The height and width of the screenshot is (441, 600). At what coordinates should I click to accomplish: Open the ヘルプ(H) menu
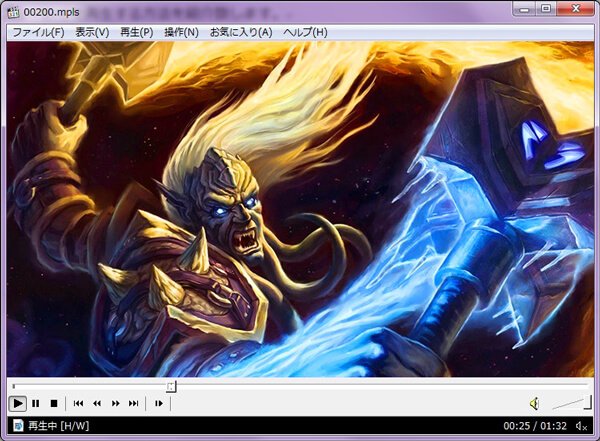coord(305,32)
